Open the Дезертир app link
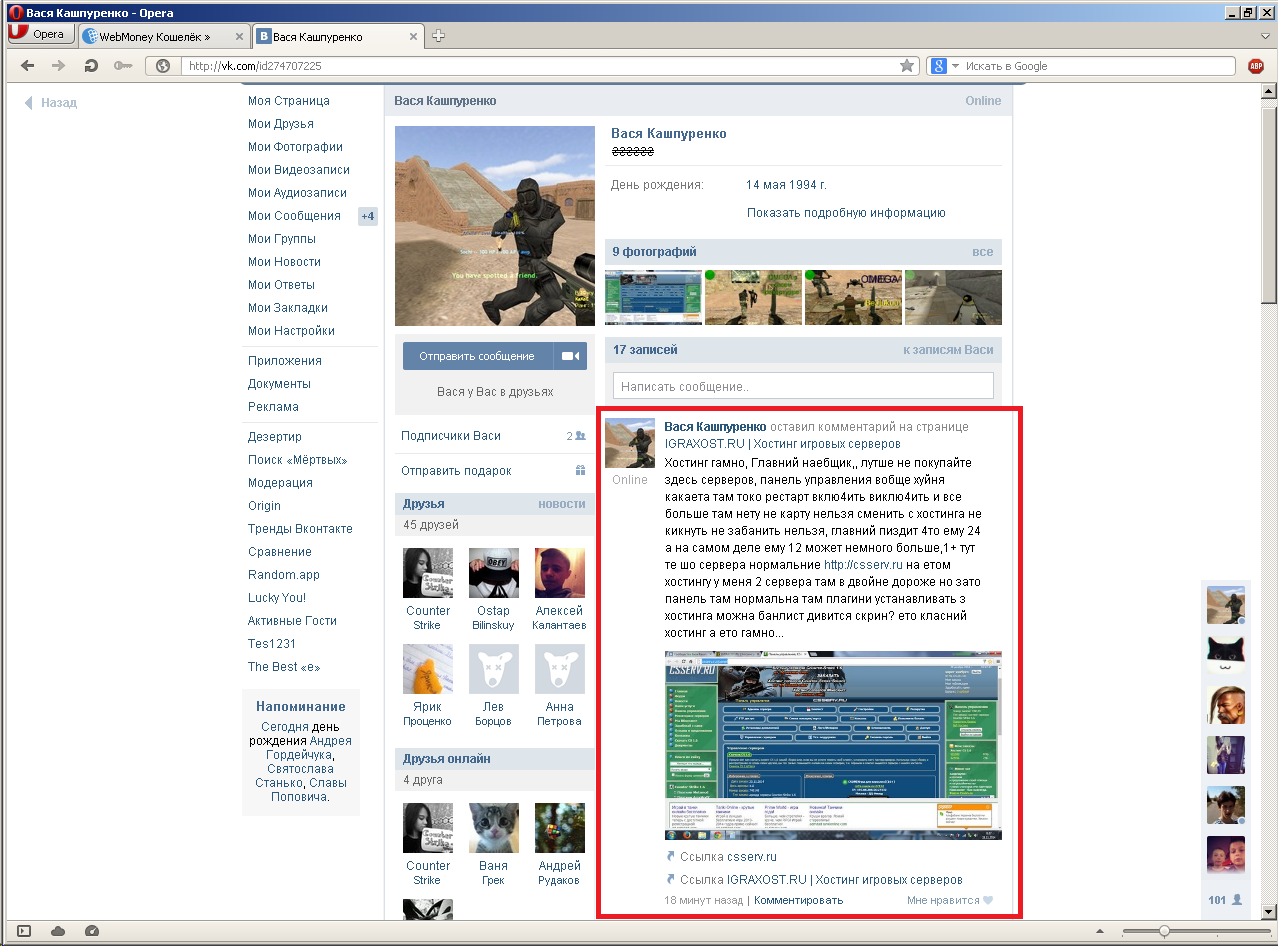1278x946 pixels. [275, 437]
